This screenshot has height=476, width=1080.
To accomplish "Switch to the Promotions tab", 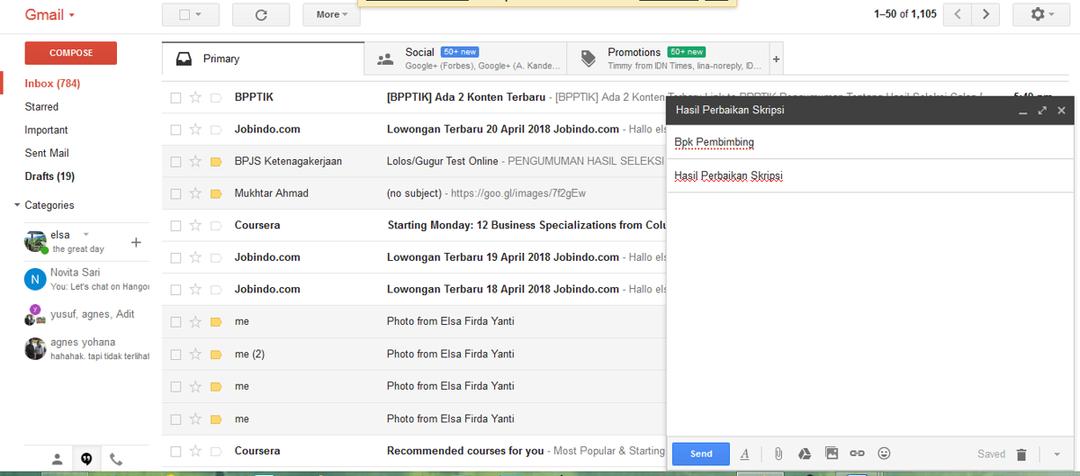I will tap(668, 59).
